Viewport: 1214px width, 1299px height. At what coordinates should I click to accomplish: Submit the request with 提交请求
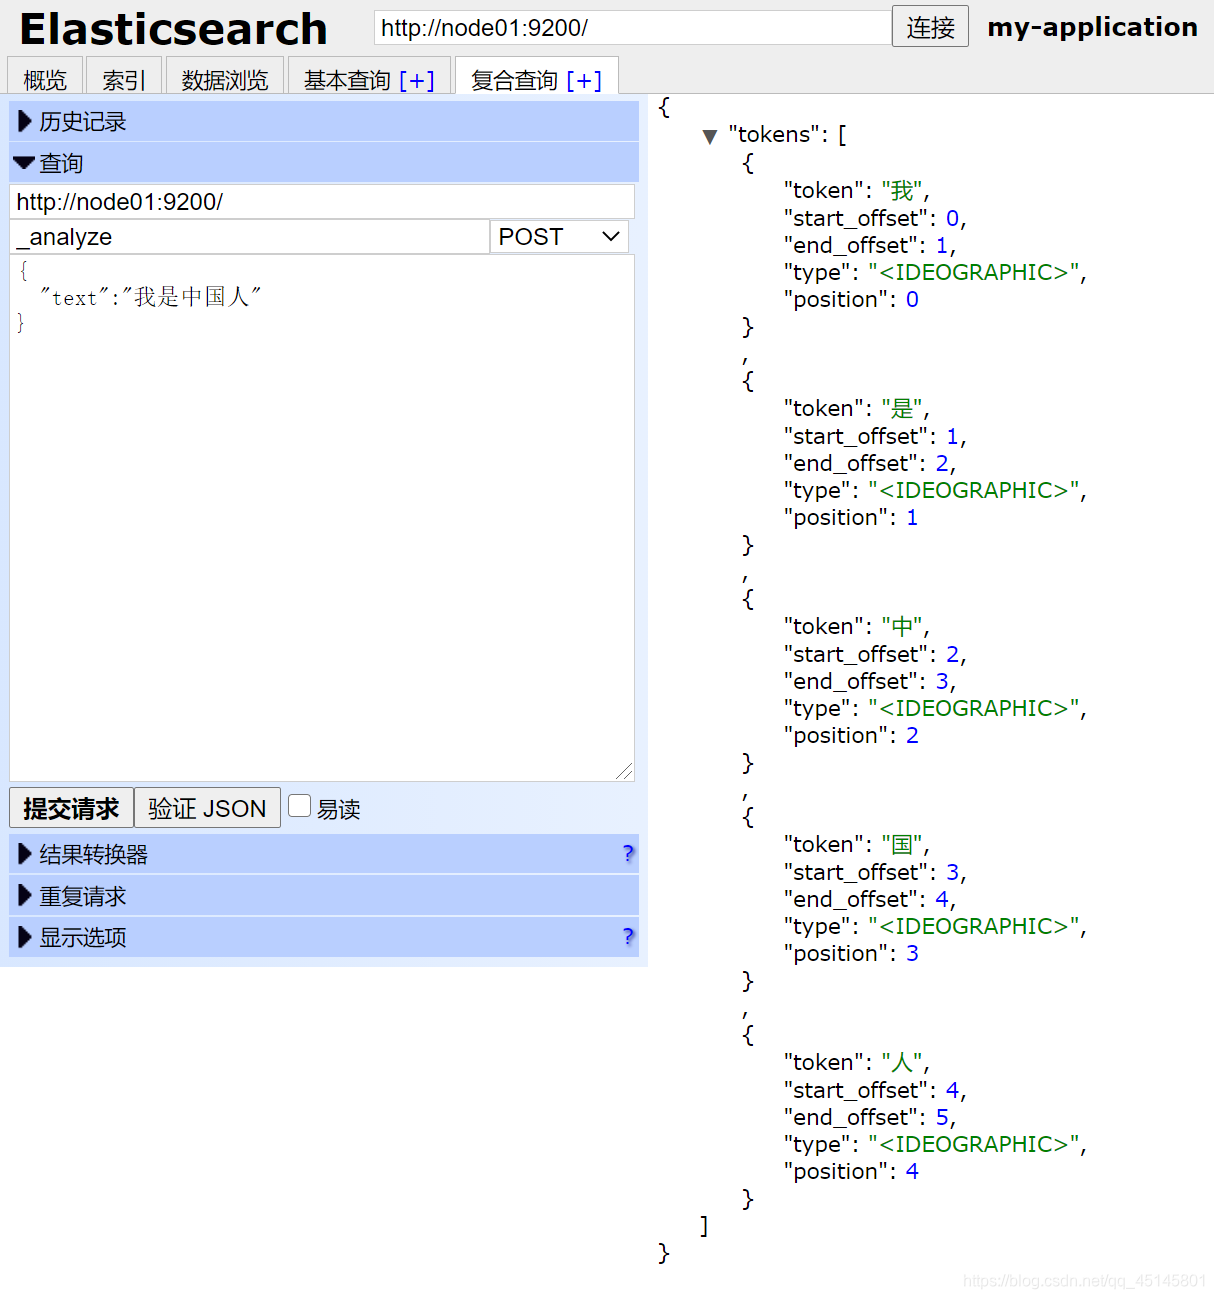pyautogui.click(x=71, y=808)
